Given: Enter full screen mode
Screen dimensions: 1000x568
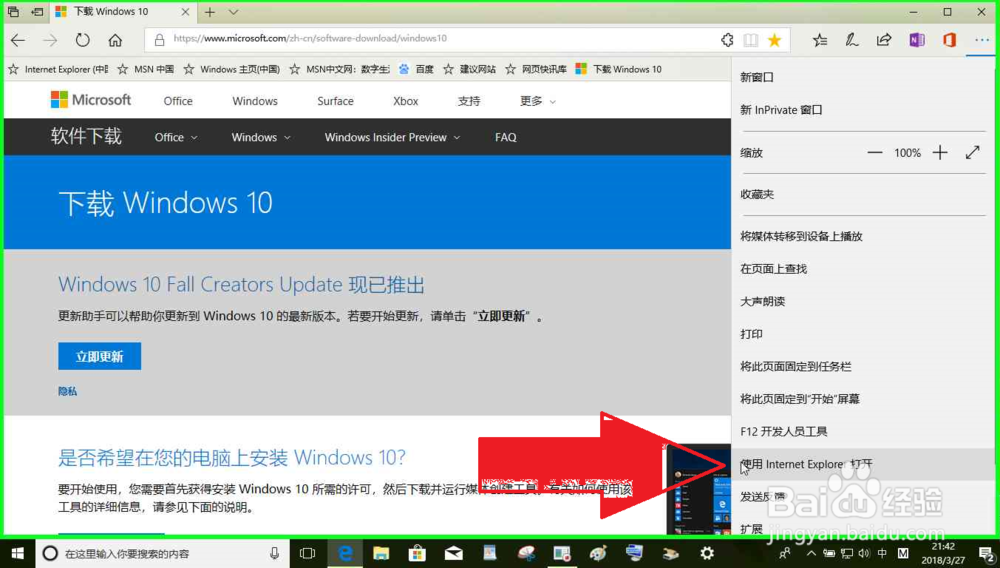Looking at the screenshot, I should point(972,152).
